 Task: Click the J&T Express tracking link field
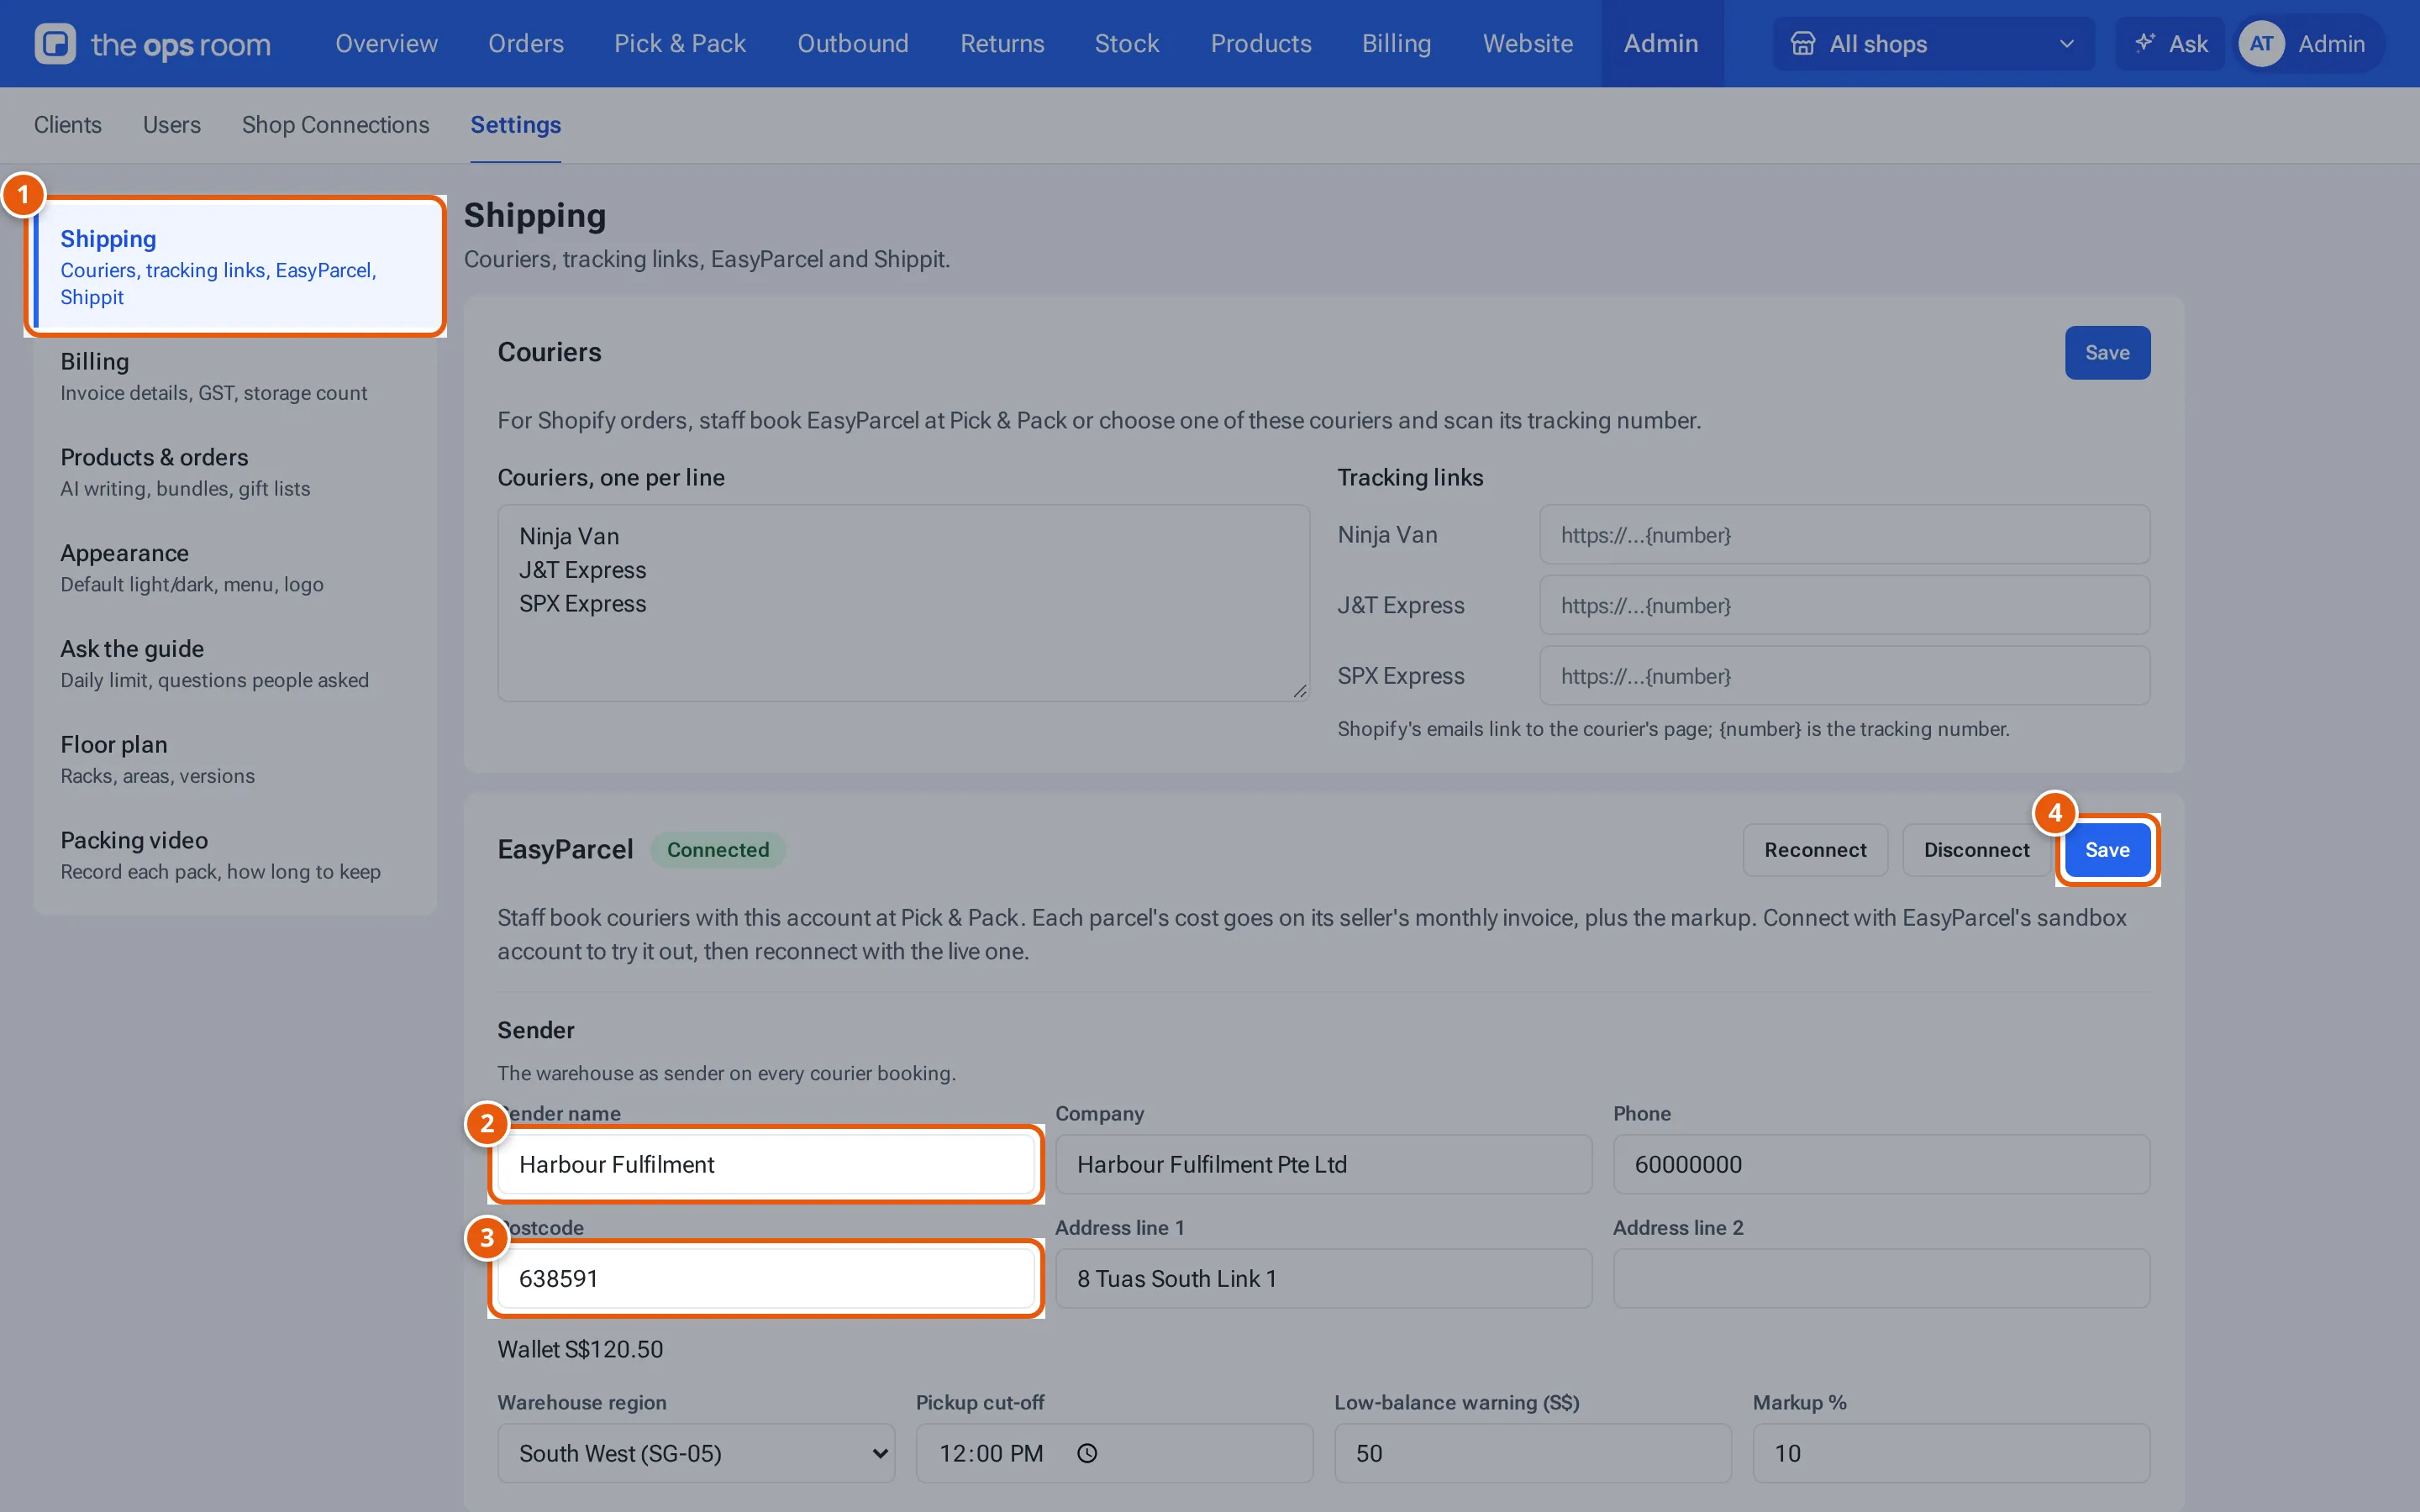[x=1844, y=605]
